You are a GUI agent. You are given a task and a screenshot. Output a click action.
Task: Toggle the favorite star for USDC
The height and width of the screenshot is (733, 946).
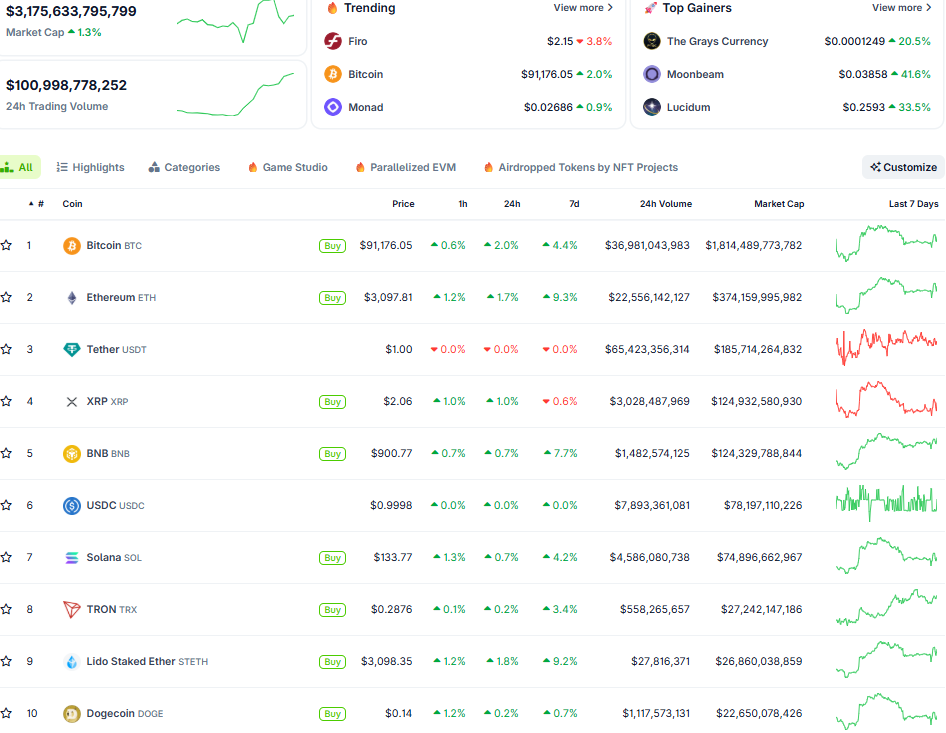[7, 506]
